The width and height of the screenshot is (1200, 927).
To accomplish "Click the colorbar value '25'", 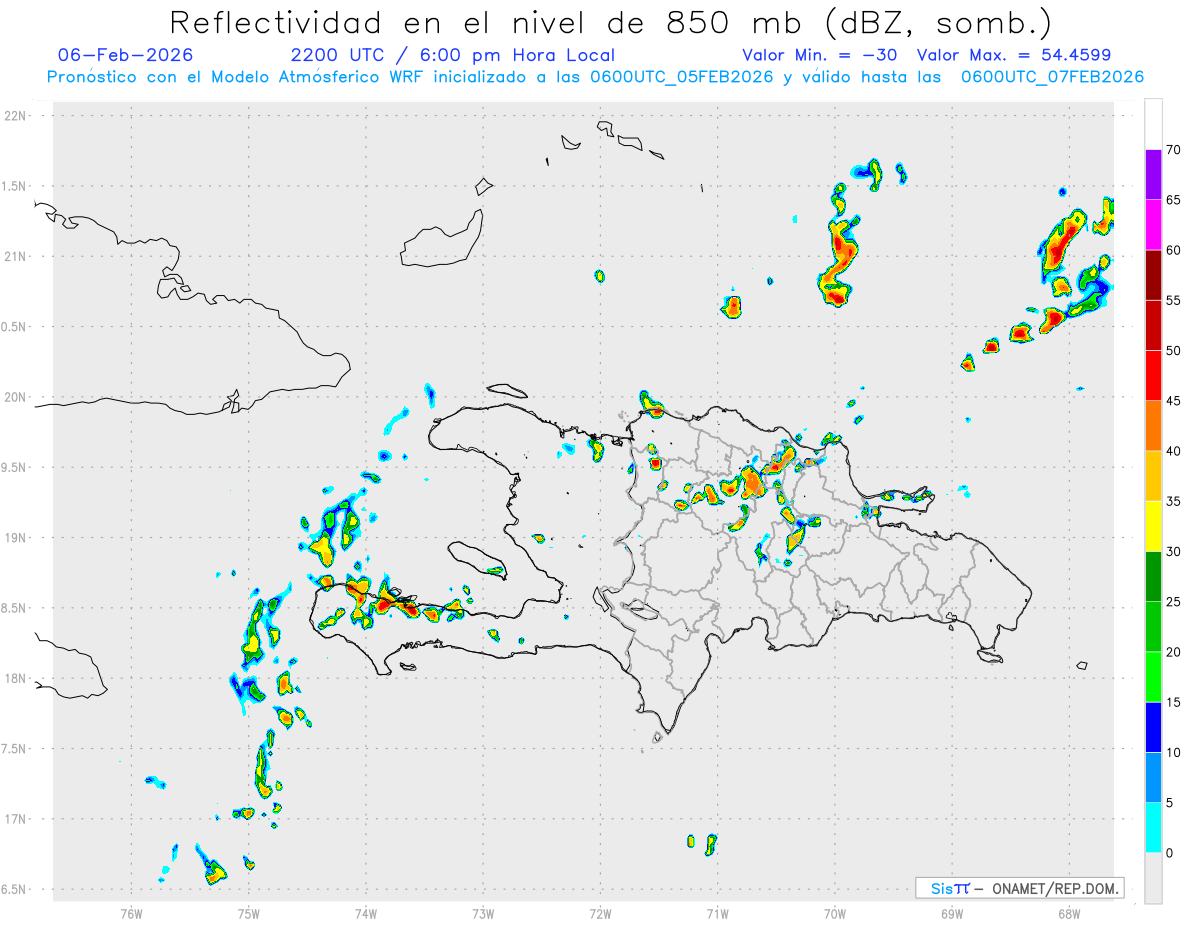I will coord(1174,602).
